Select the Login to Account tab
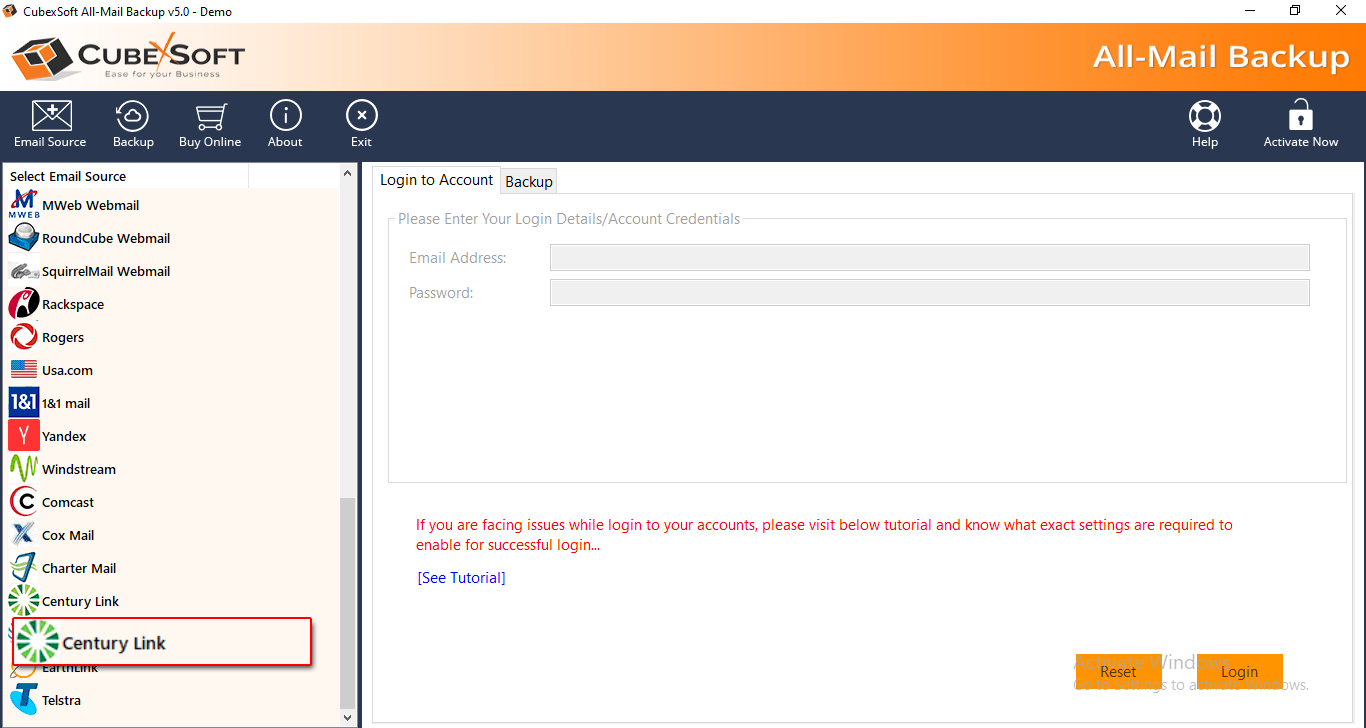The height and width of the screenshot is (728, 1366). coord(436,180)
